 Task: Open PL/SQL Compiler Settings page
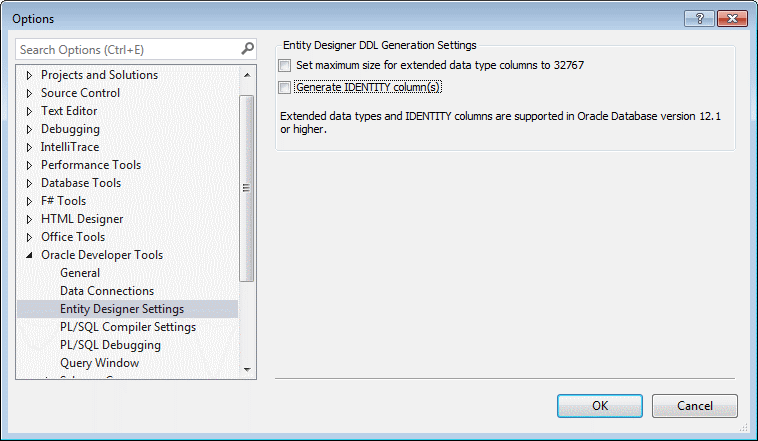(x=128, y=327)
